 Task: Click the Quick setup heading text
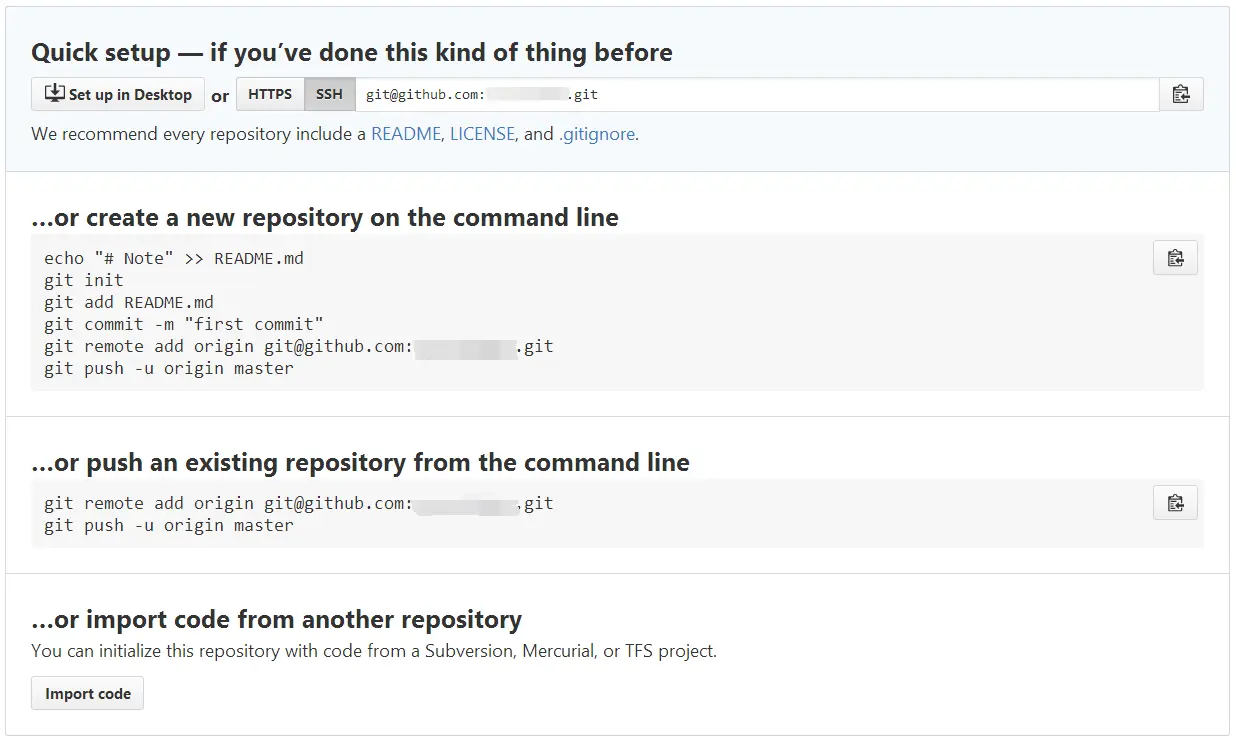(352, 52)
